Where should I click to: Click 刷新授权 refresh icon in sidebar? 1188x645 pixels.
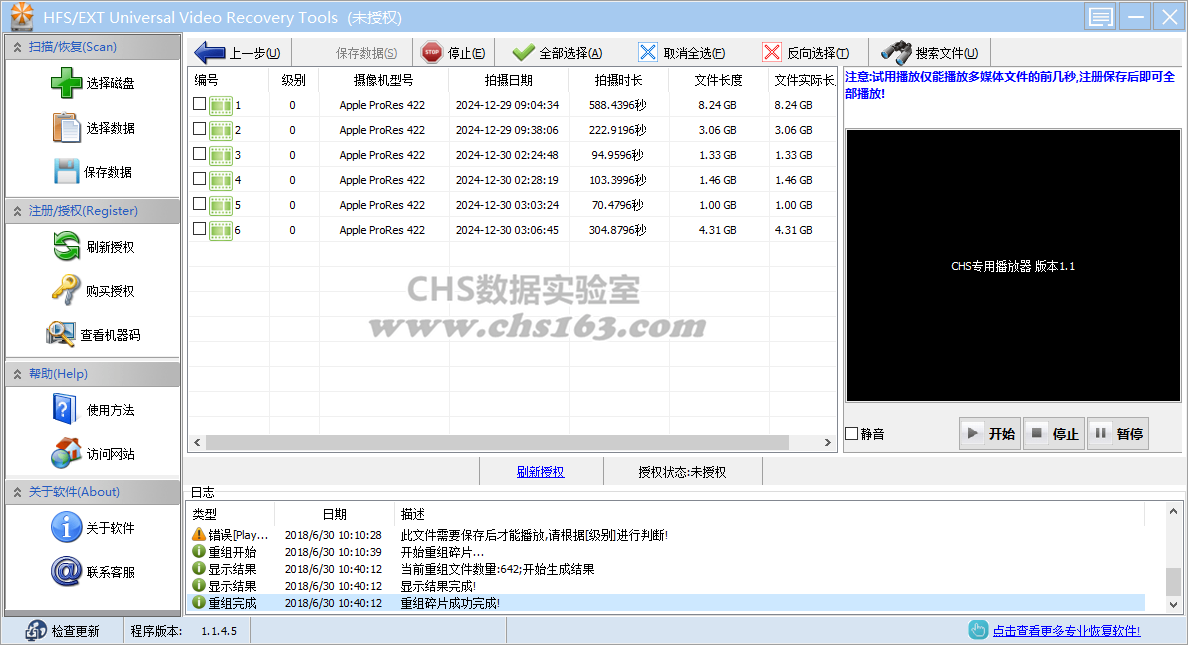pyautogui.click(x=66, y=246)
